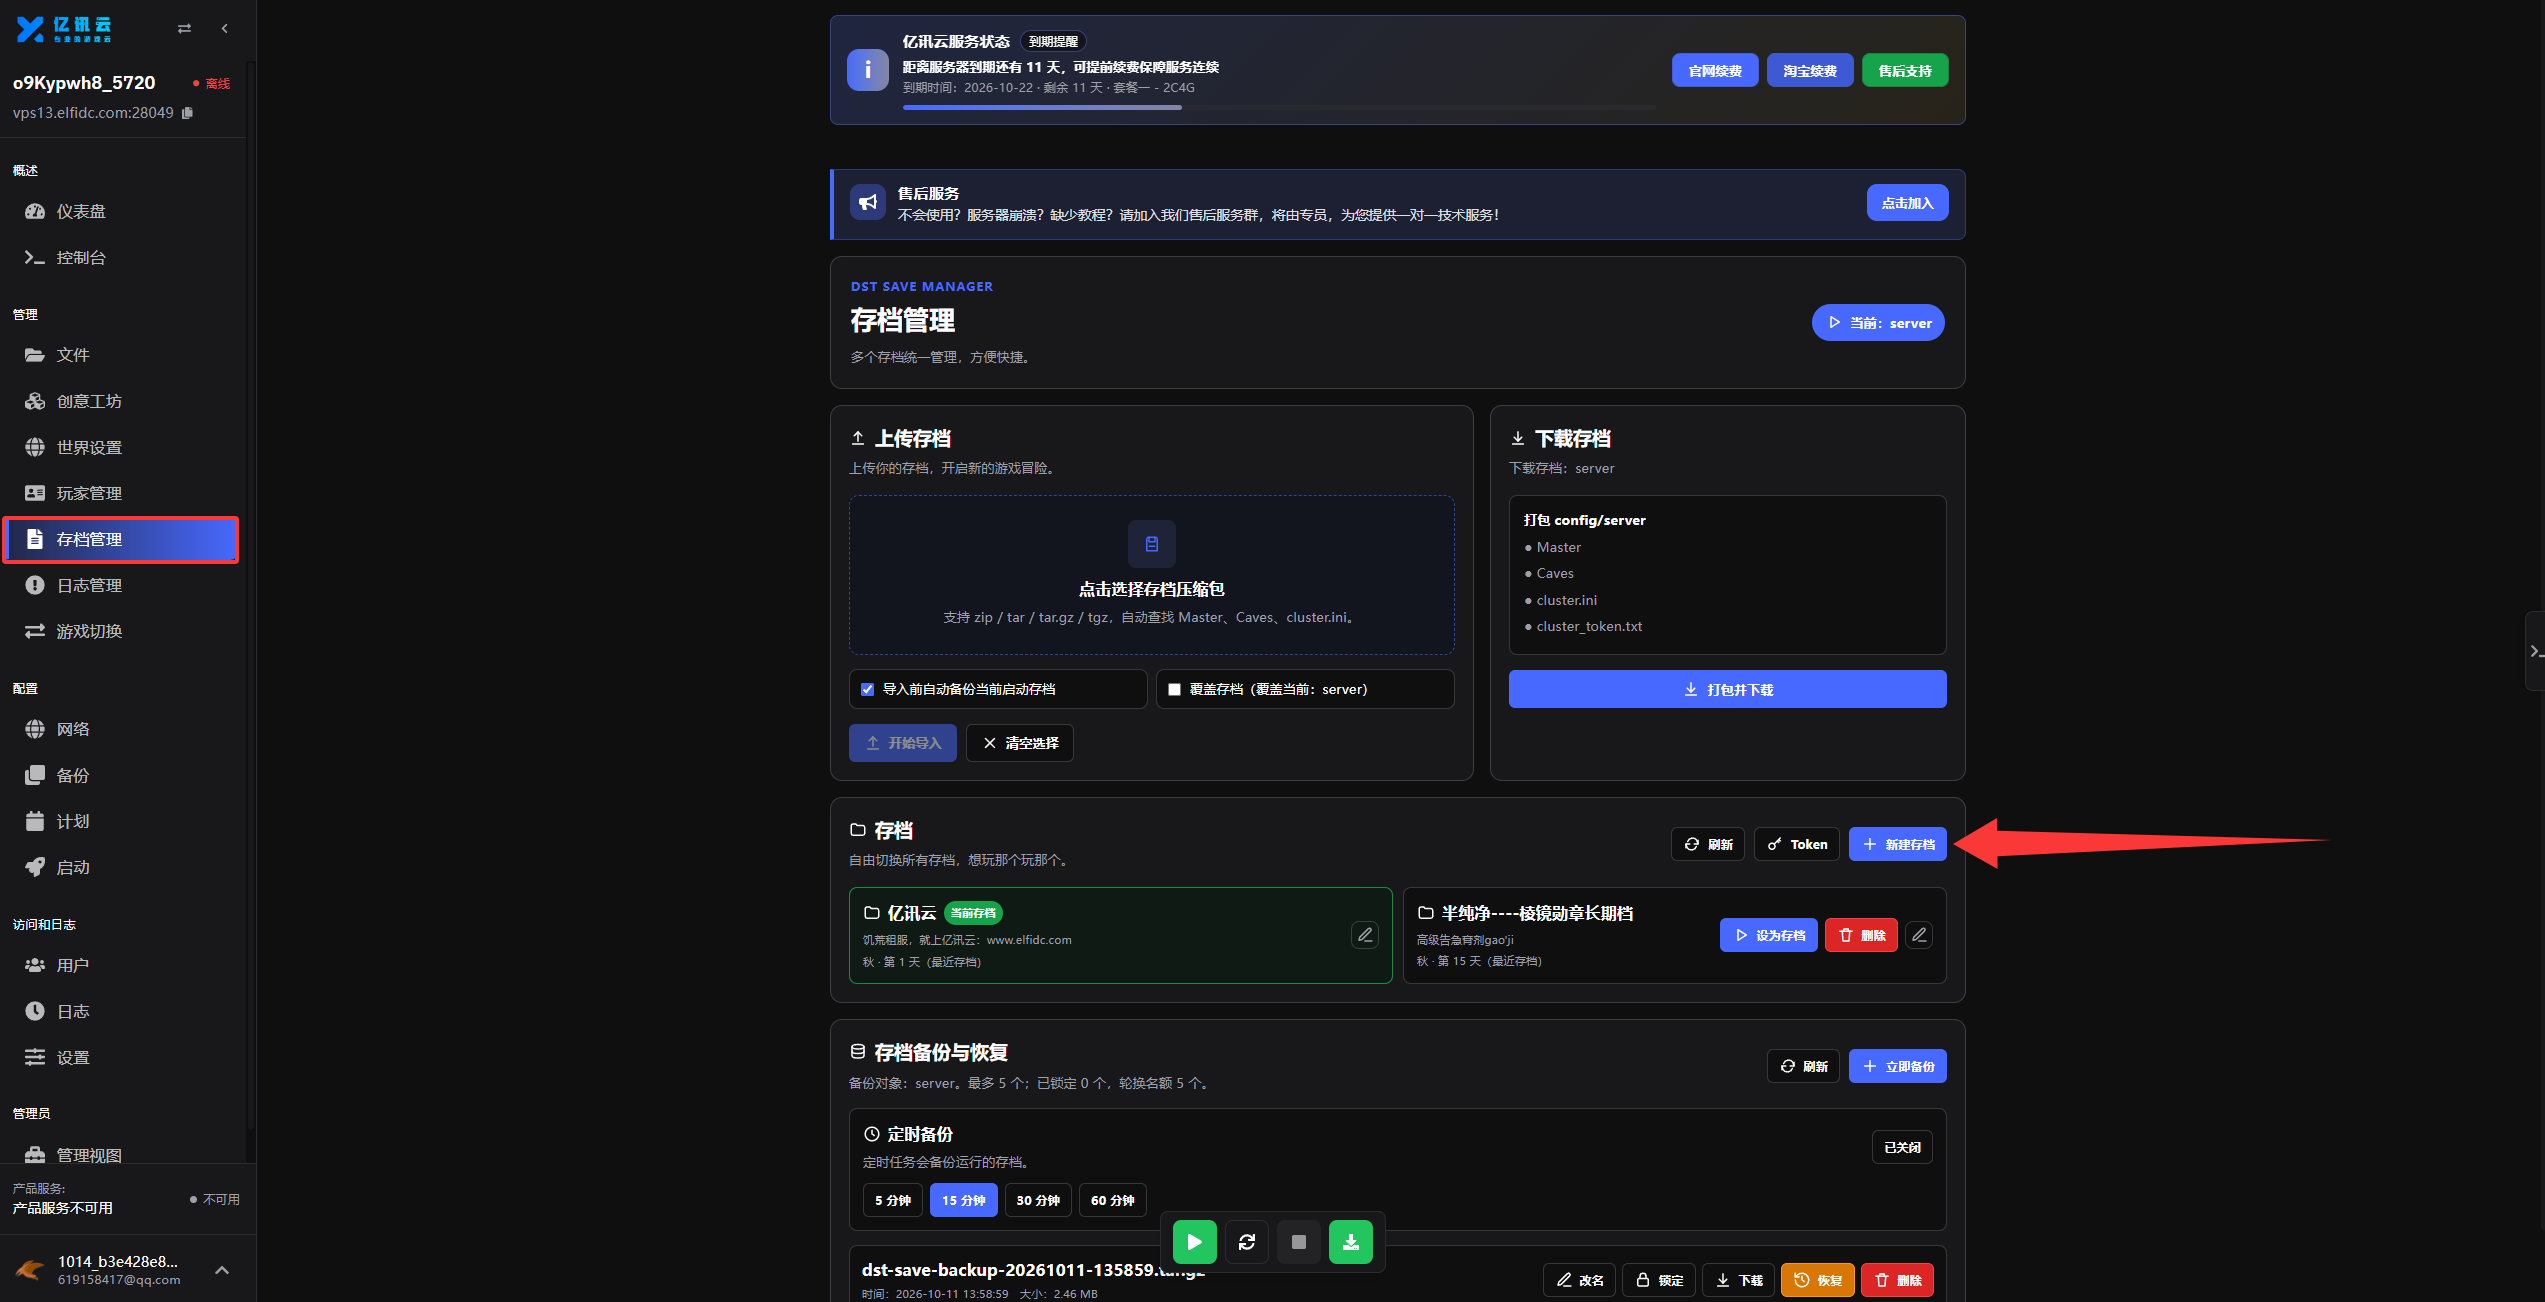Open the 备份 backups page
Screen dimensions: 2545x1302
pos(120,775)
